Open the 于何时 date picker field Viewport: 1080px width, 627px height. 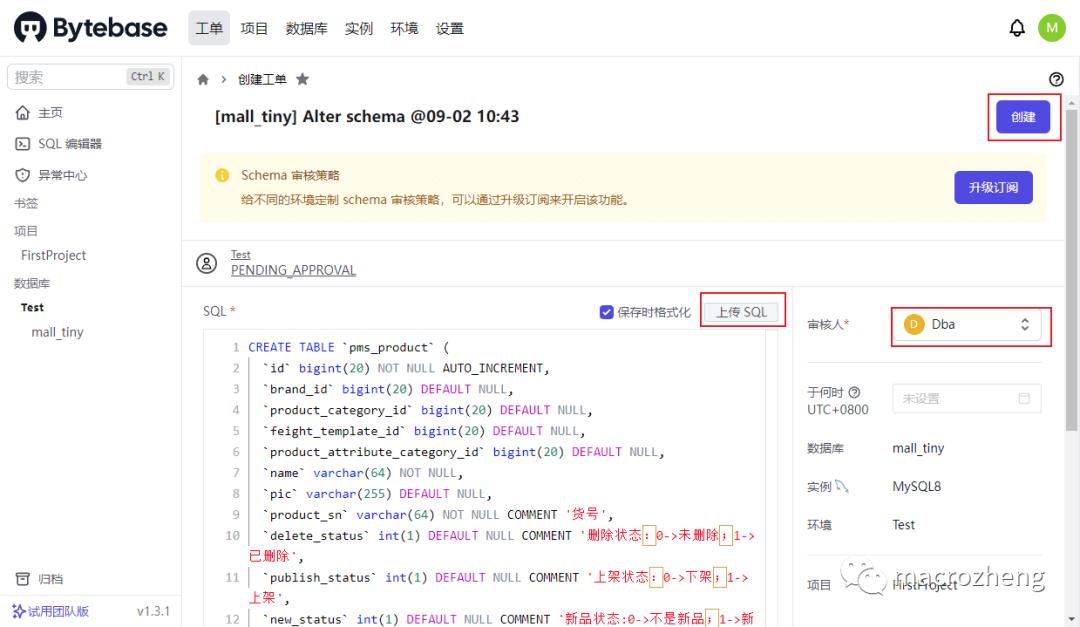pyautogui.click(x=966, y=398)
